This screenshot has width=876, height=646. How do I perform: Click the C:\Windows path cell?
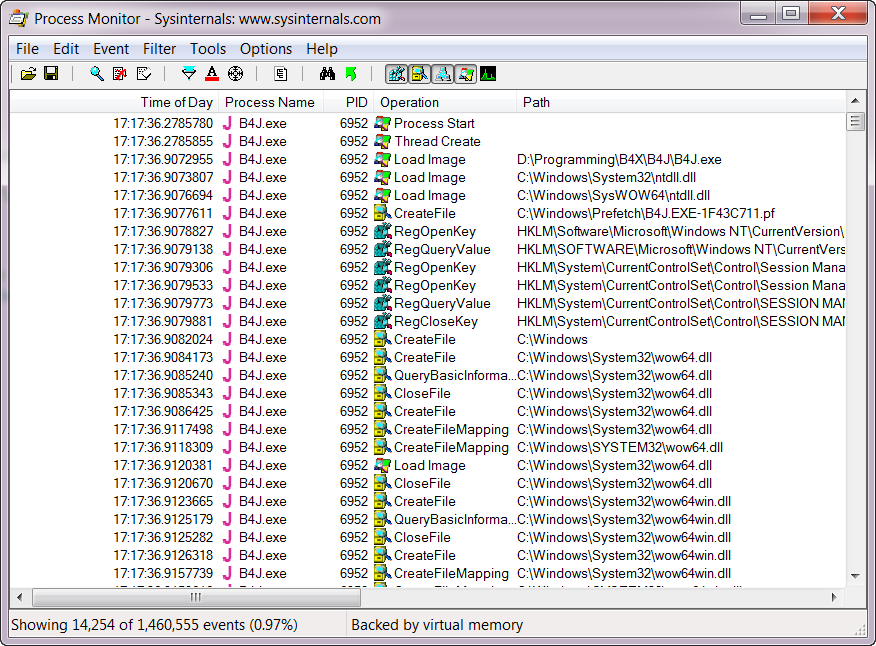[x=552, y=340]
